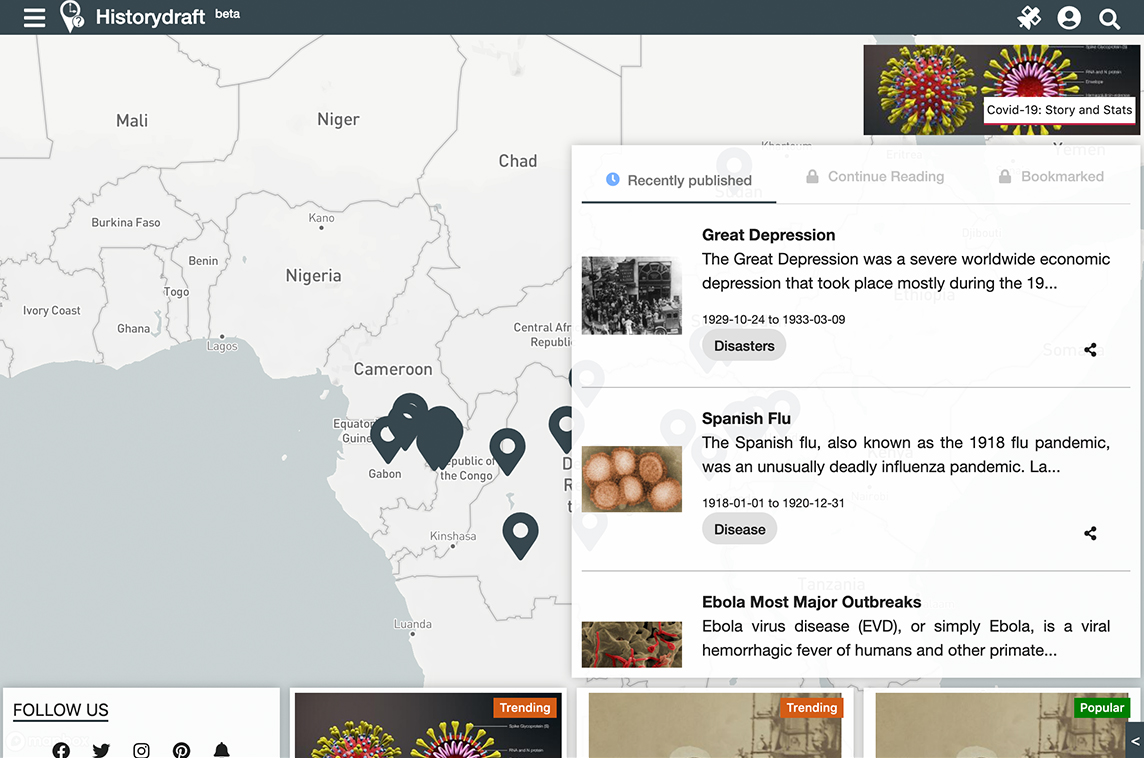The width and height of the screenshot is (1144, 758).
Task: Switch to Continue Reading tab
Action: click(875, 177)
